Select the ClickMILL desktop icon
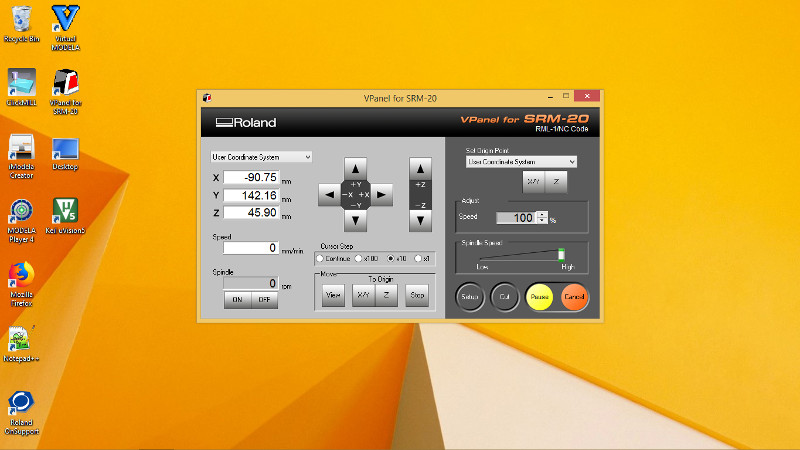 [21, 87]
